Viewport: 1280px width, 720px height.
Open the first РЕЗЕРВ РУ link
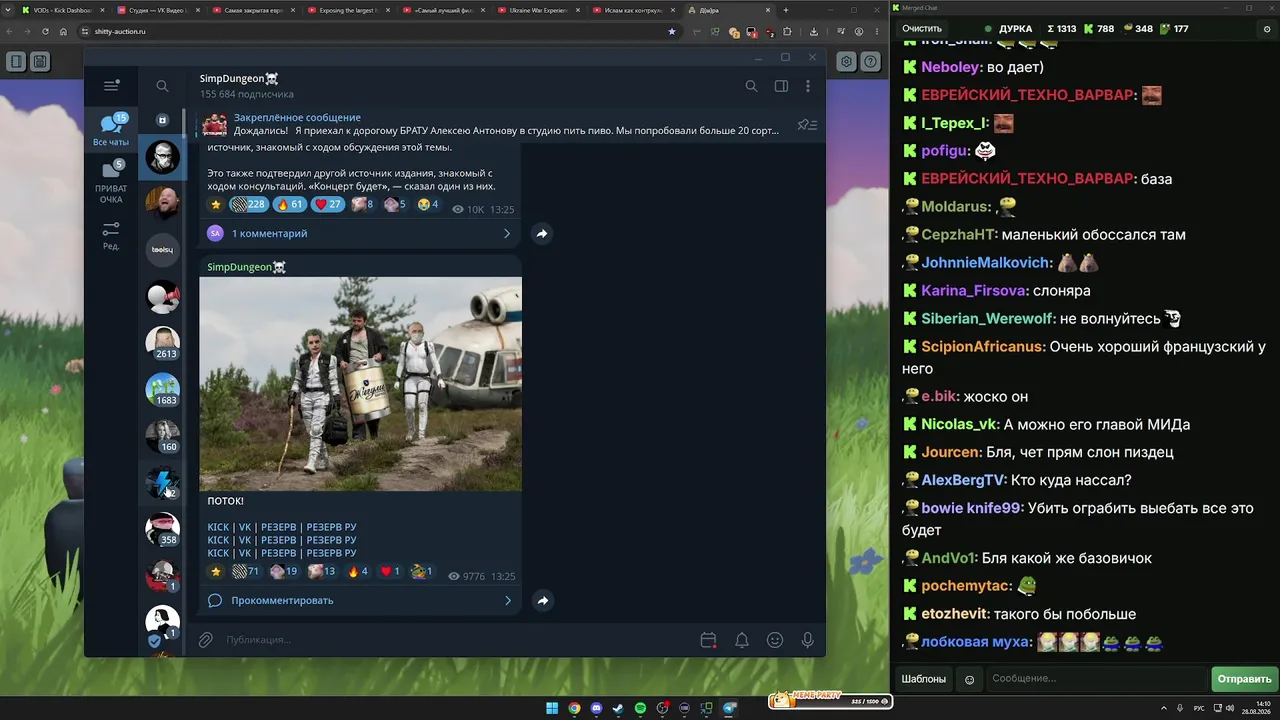click(x=331, y=527)
